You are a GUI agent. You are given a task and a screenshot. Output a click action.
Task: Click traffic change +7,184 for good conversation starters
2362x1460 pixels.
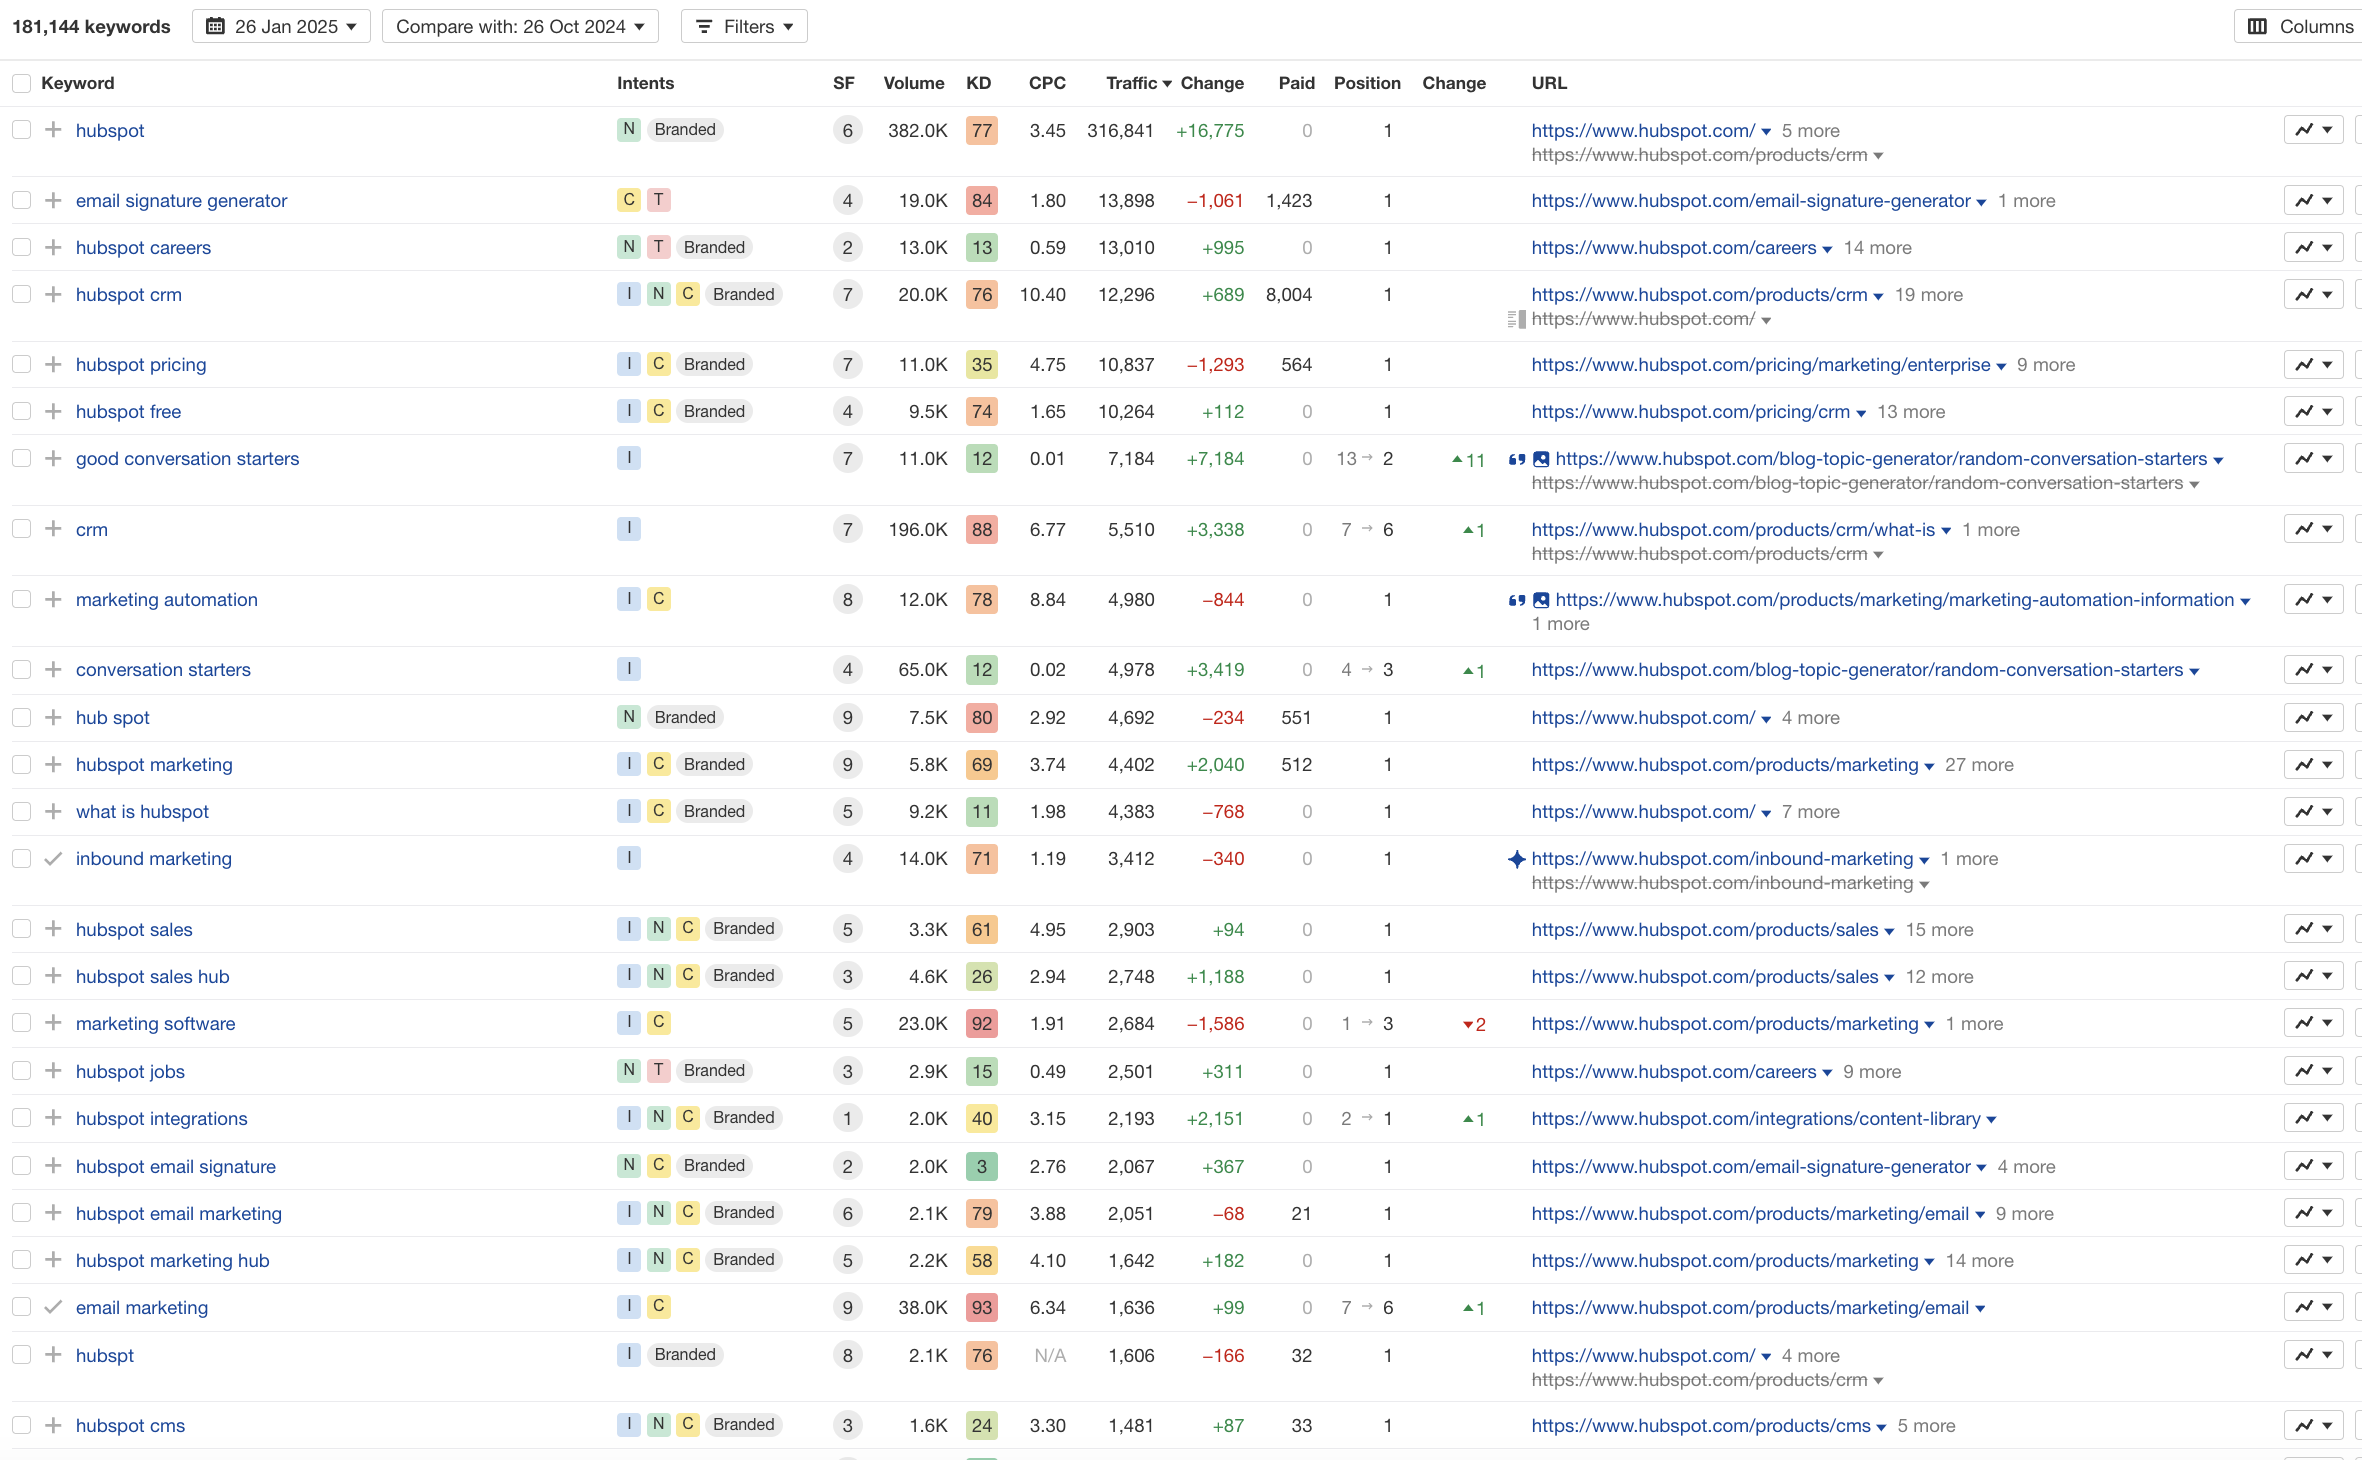1215,458
